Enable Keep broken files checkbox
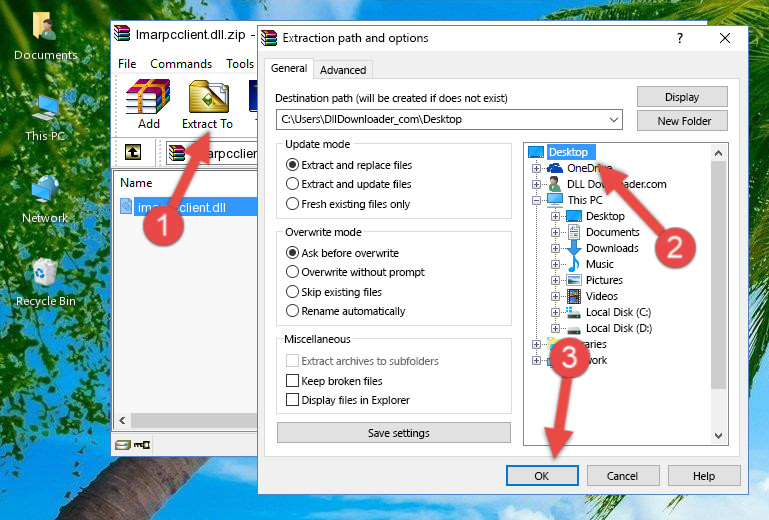The image size is (769, 520). [x=292, y=381]
